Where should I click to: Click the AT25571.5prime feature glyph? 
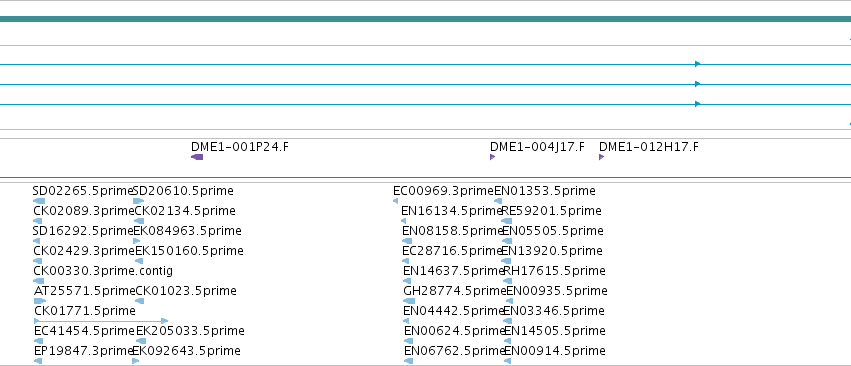(x=40, y=301)
